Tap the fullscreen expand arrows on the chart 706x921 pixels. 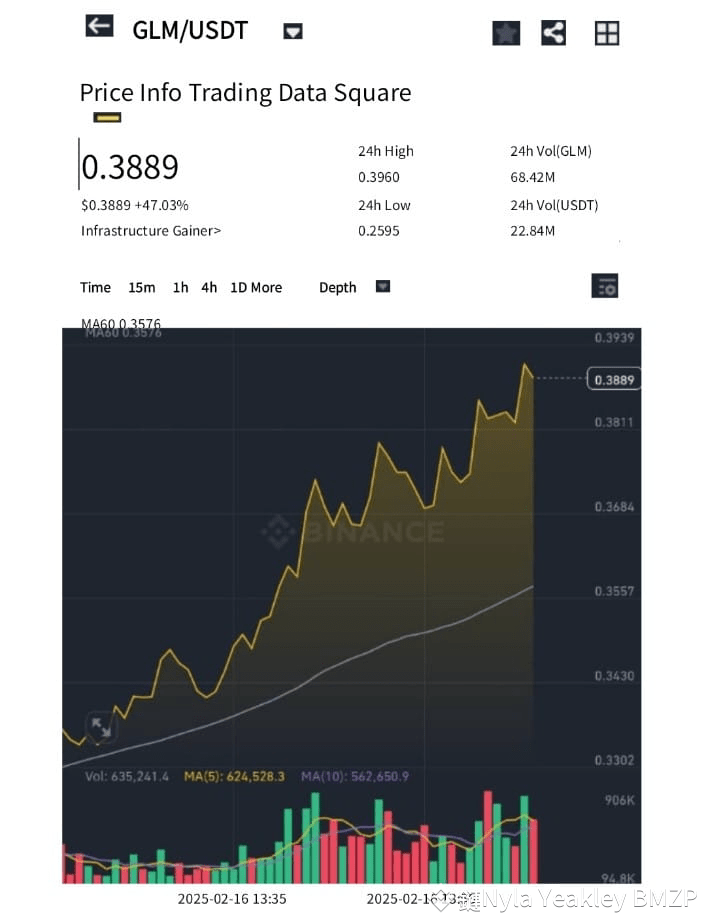coord(100,728)
